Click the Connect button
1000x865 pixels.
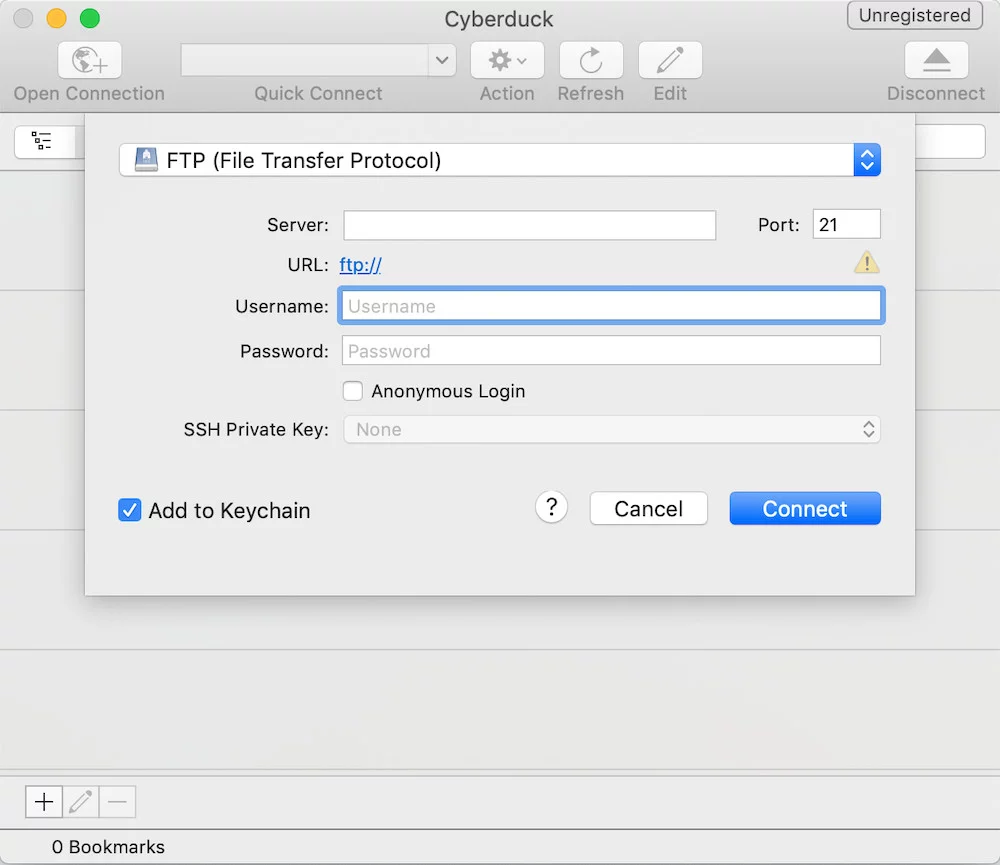tap(805, 508)
